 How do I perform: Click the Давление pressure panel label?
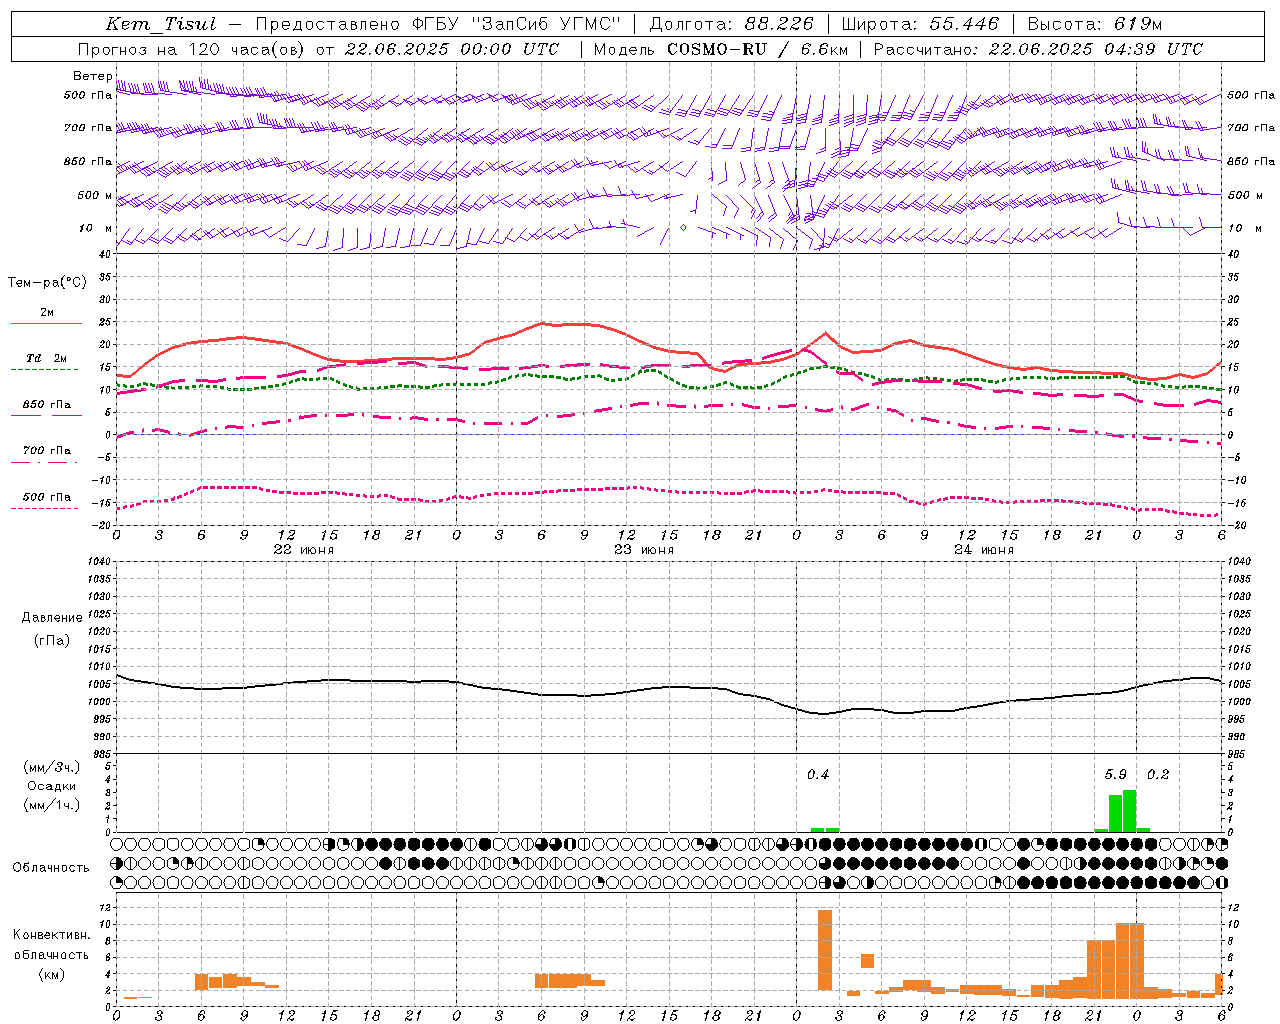tap(52, 618)
